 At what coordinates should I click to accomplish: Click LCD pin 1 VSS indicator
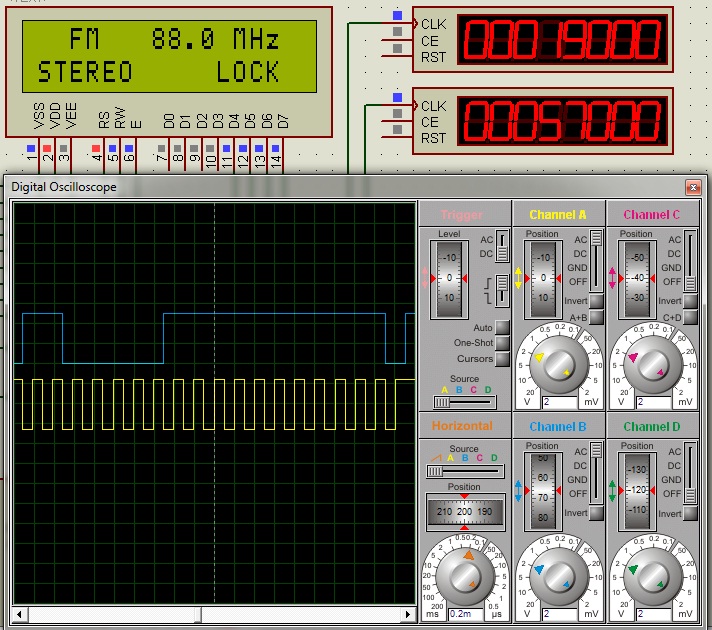31,149
